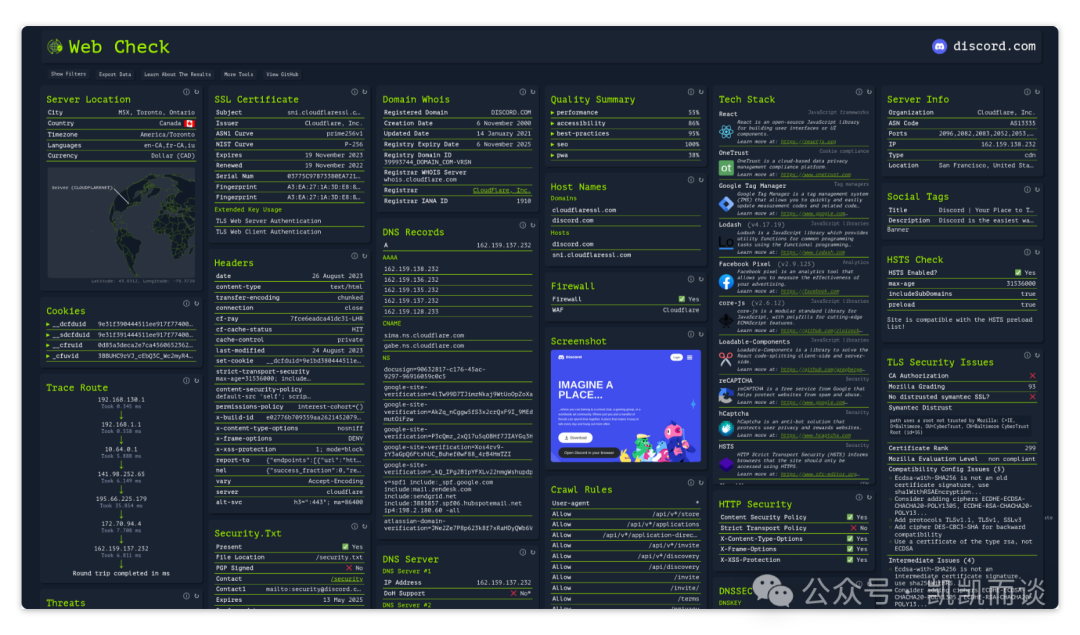Refresh the Trace Route card
Image resolution: width=1080 pixels, height=635 pixels.
[196, 380]
